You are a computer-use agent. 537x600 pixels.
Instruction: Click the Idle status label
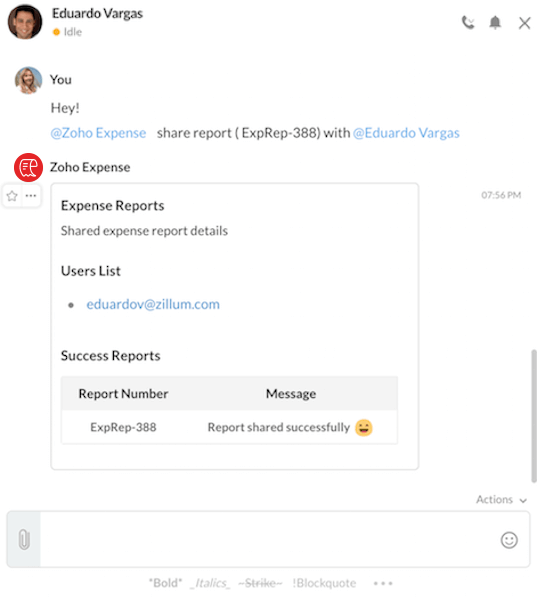[x=73, y=32]
